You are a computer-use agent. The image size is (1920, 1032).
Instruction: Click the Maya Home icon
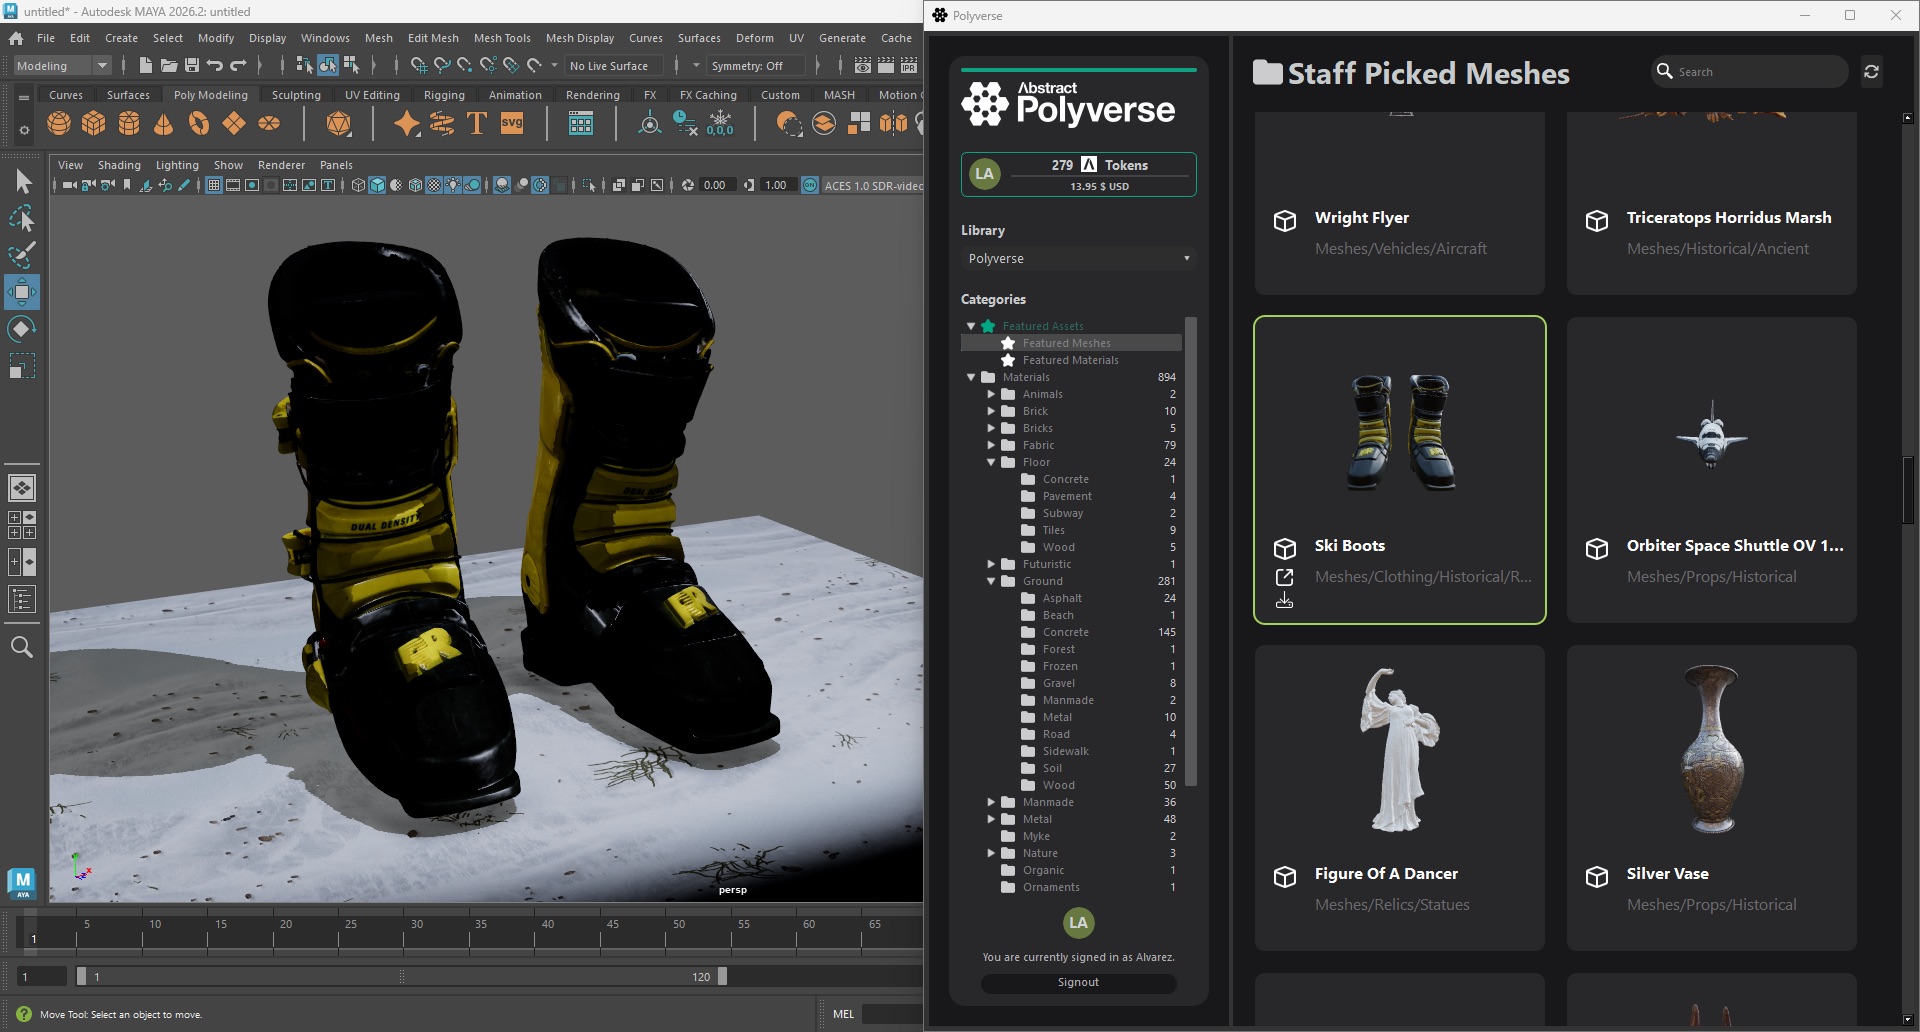tap(16, 38)
